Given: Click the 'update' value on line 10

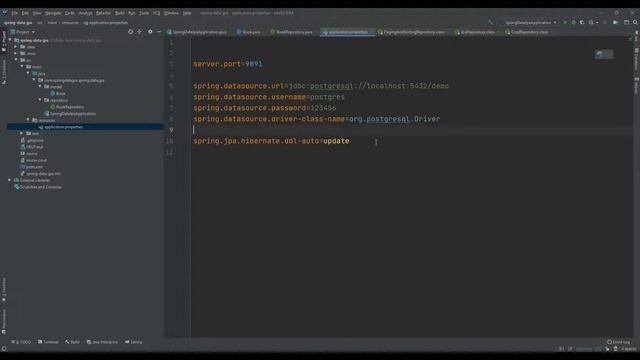Looking at the screenshot, I should pyautogui.click(x=336, y=141).
